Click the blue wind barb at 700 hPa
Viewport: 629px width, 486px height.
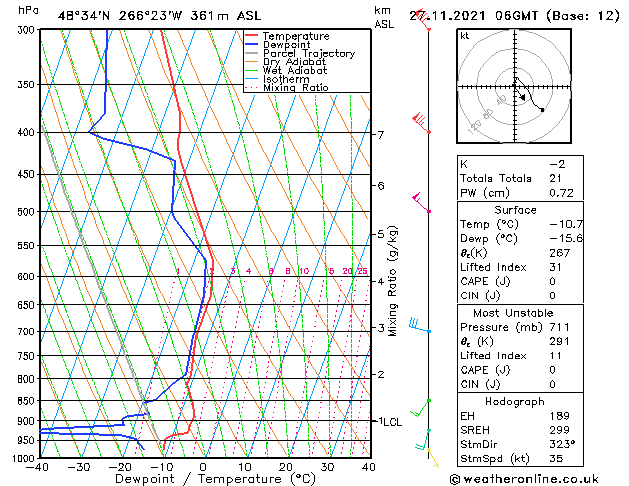point(420,326)
